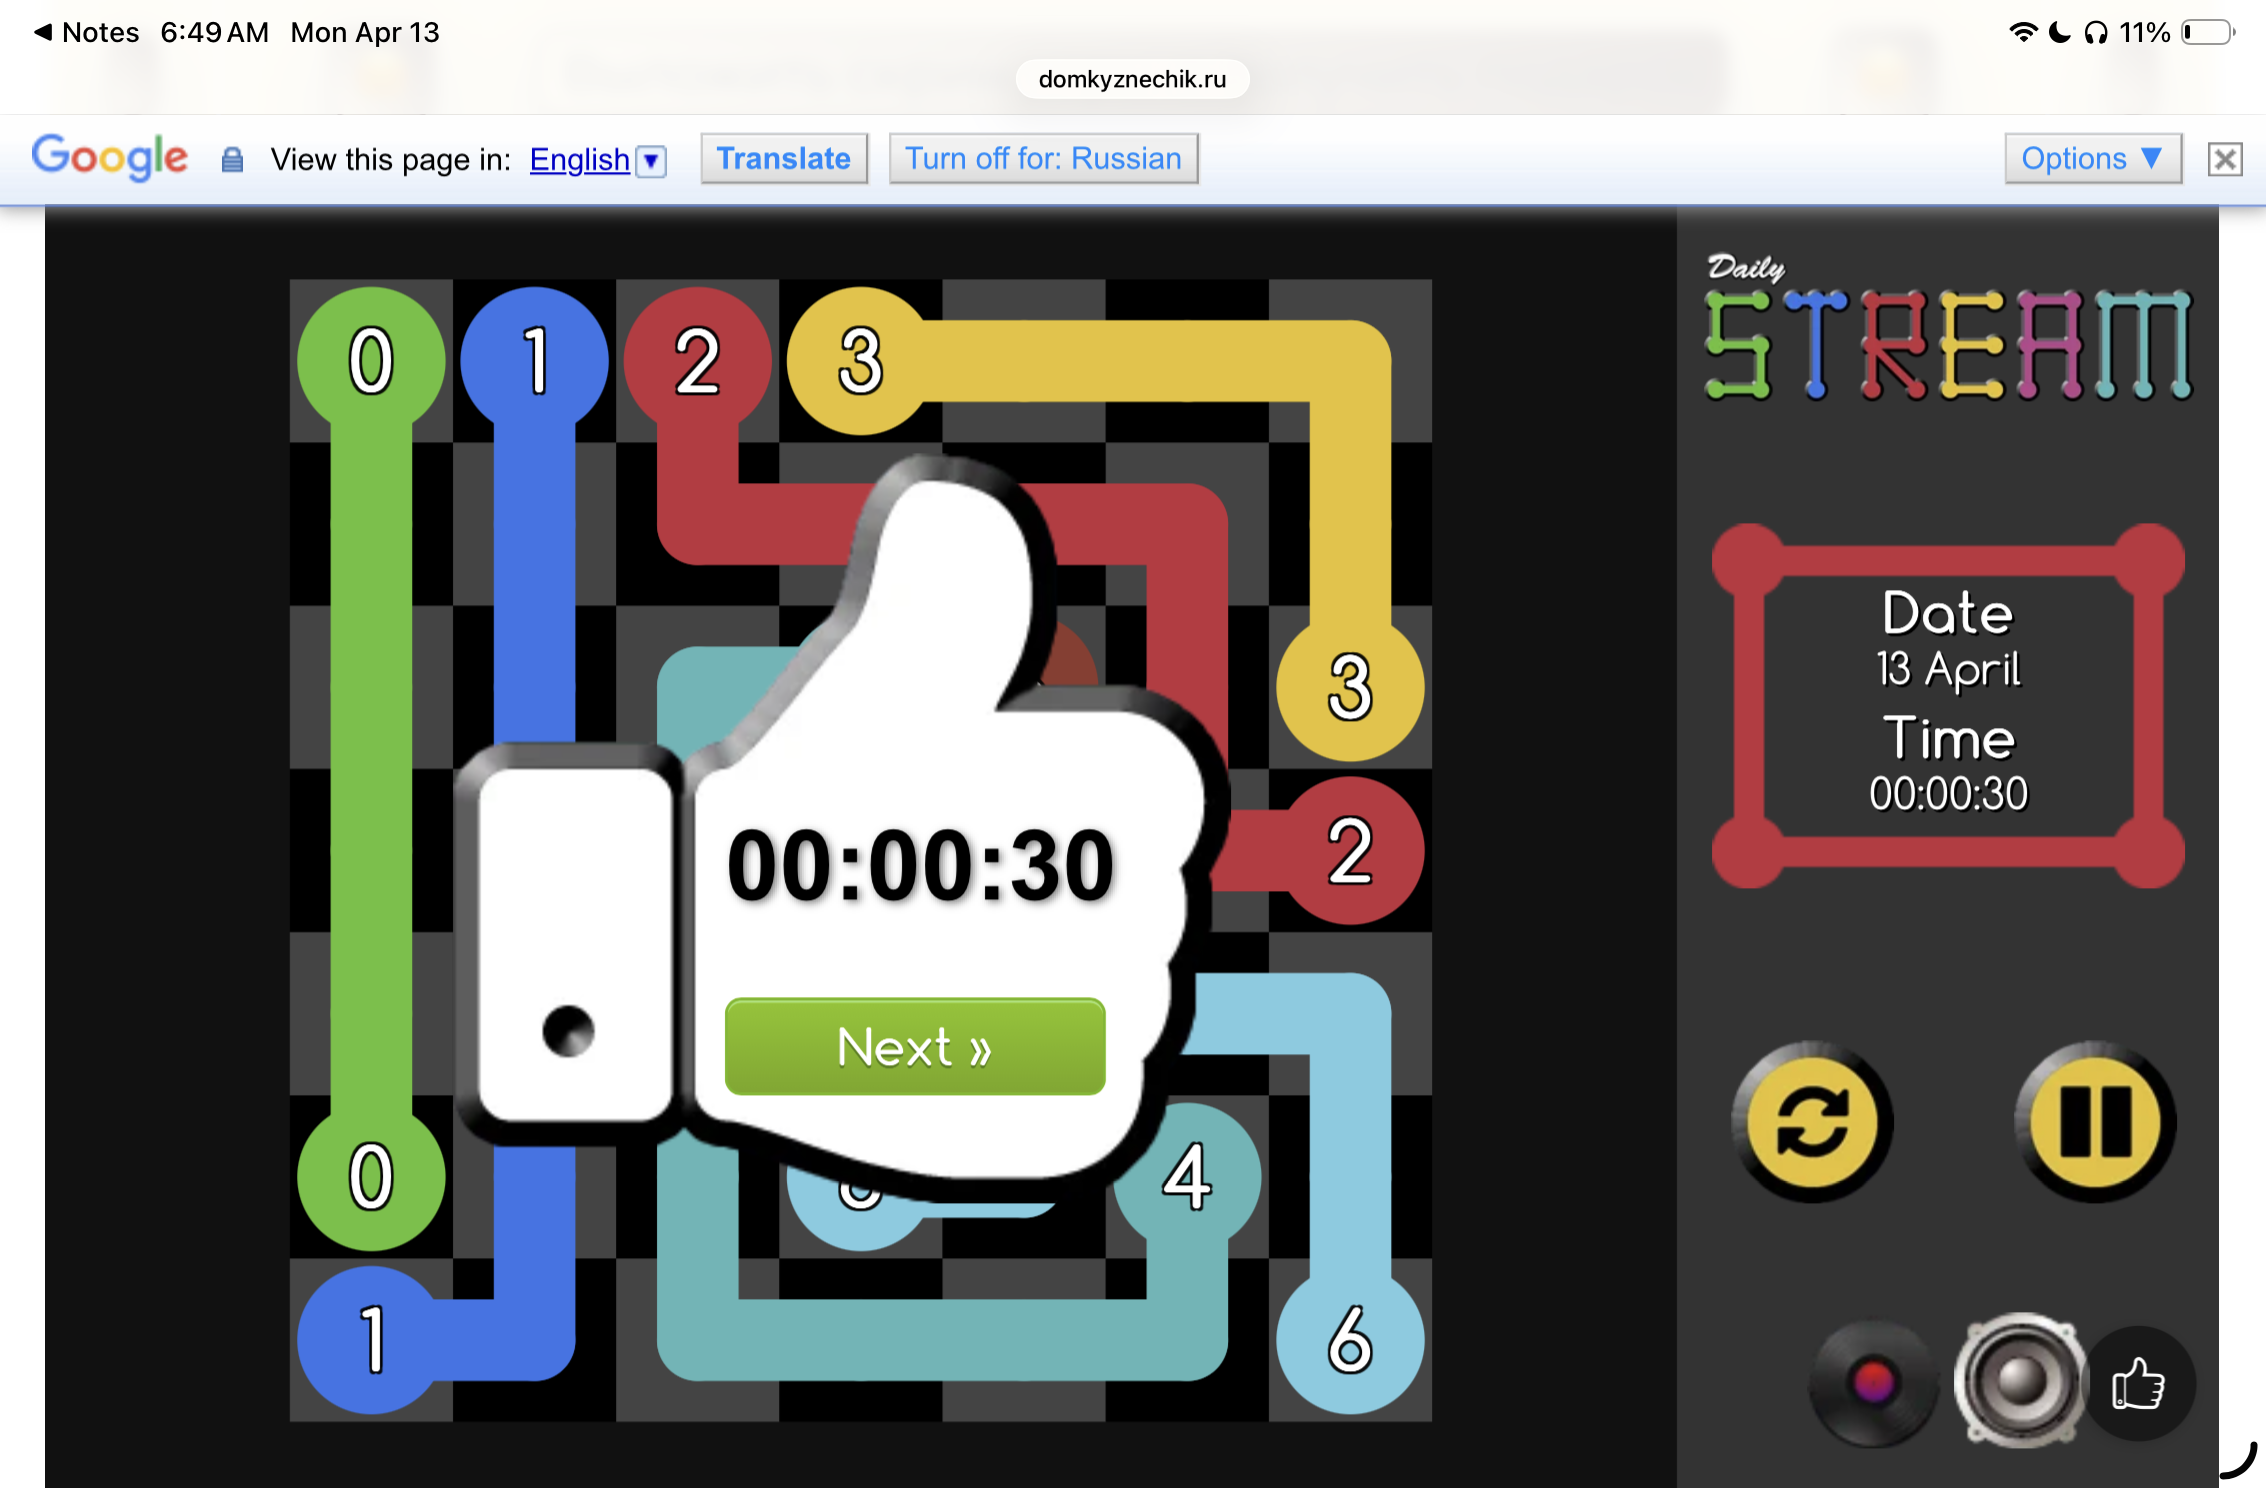Click the Translate button

pos(783,158)
